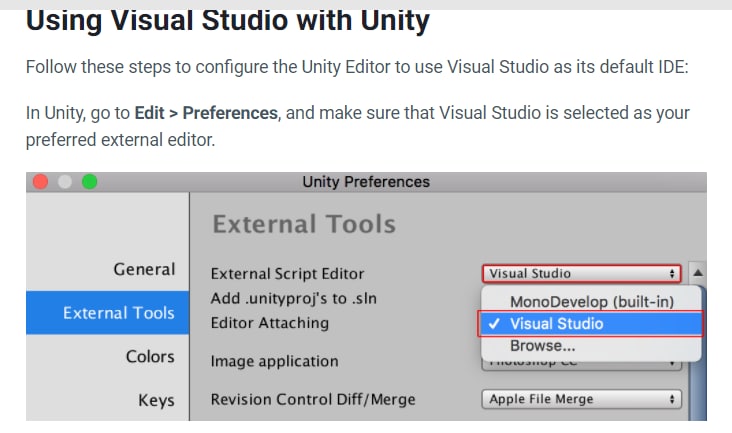Click the Unity Preferences window title
Viewport: 732px width, 433px height.
coord(366,182)
